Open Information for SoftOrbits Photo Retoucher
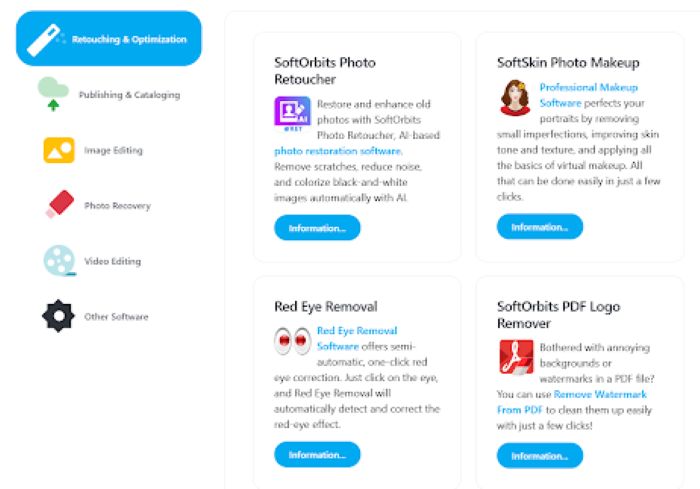Viewport: 700px width, 489px height. pos(317,228)
